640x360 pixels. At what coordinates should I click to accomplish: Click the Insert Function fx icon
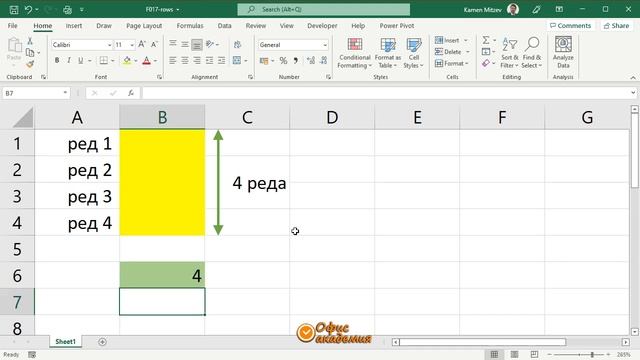pos(131,93)
